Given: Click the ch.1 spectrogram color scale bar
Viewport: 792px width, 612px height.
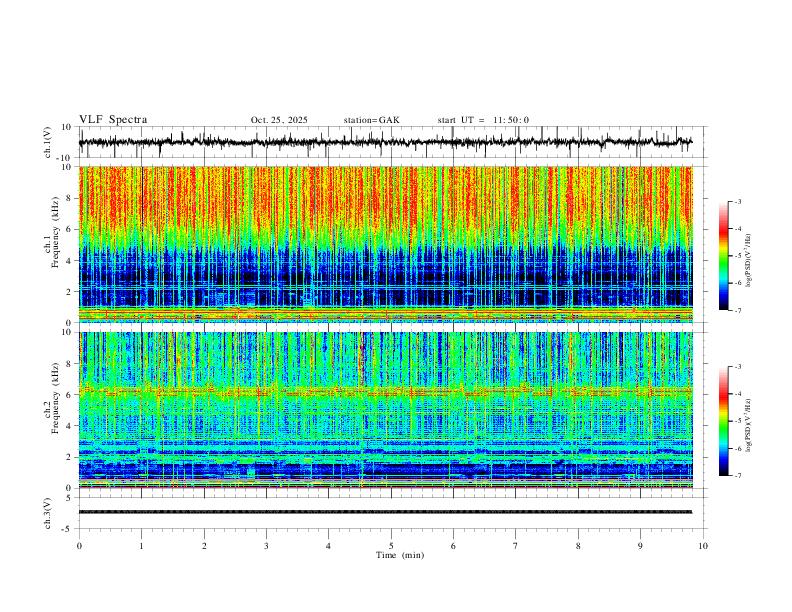Looking at the screenshot, I should tap(724, 256).
